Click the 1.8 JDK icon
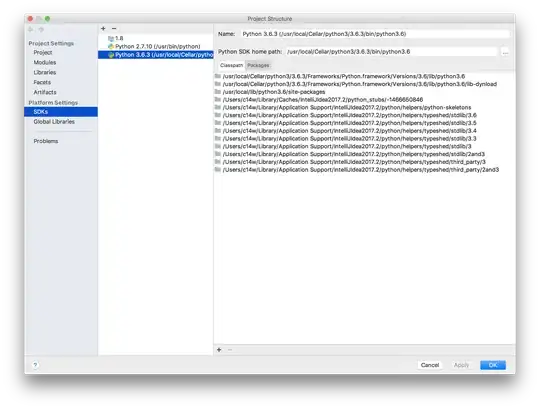The height and width of the screenshot is (409, 540). [x=111, y=39]
